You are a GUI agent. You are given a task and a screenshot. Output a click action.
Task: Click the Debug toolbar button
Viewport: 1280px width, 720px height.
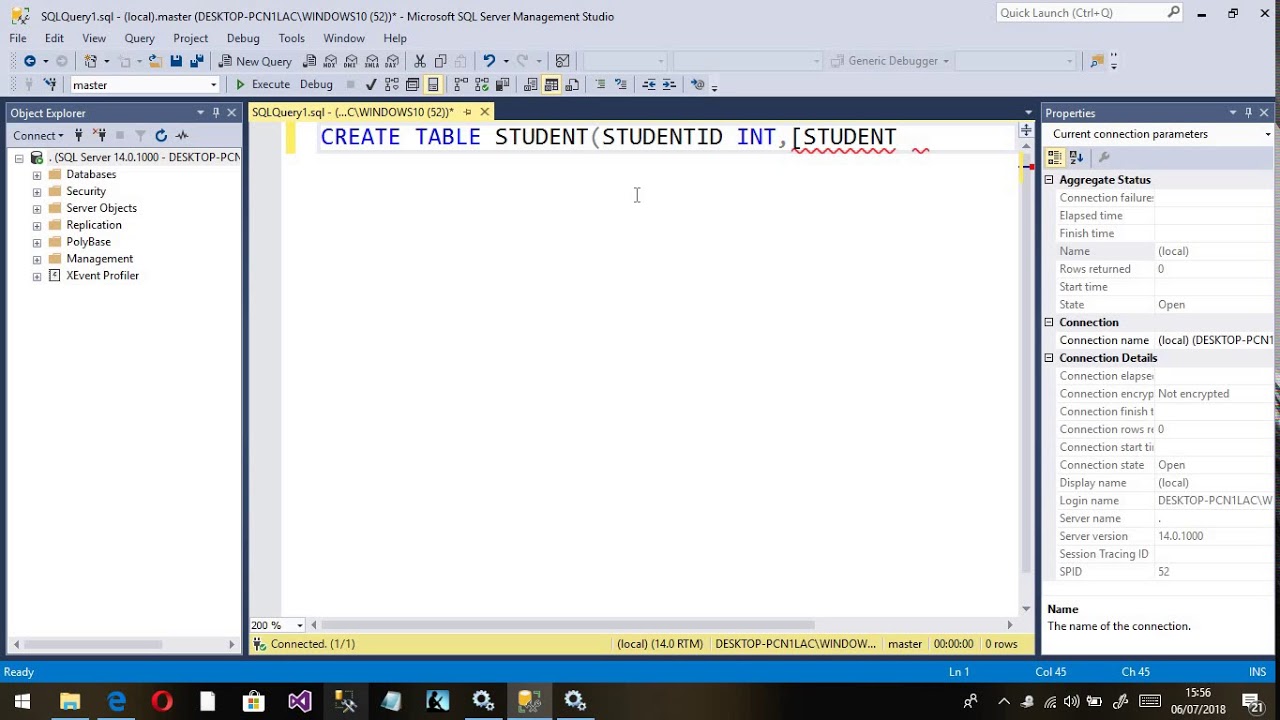pyautogui.click(x=316, y=85)
